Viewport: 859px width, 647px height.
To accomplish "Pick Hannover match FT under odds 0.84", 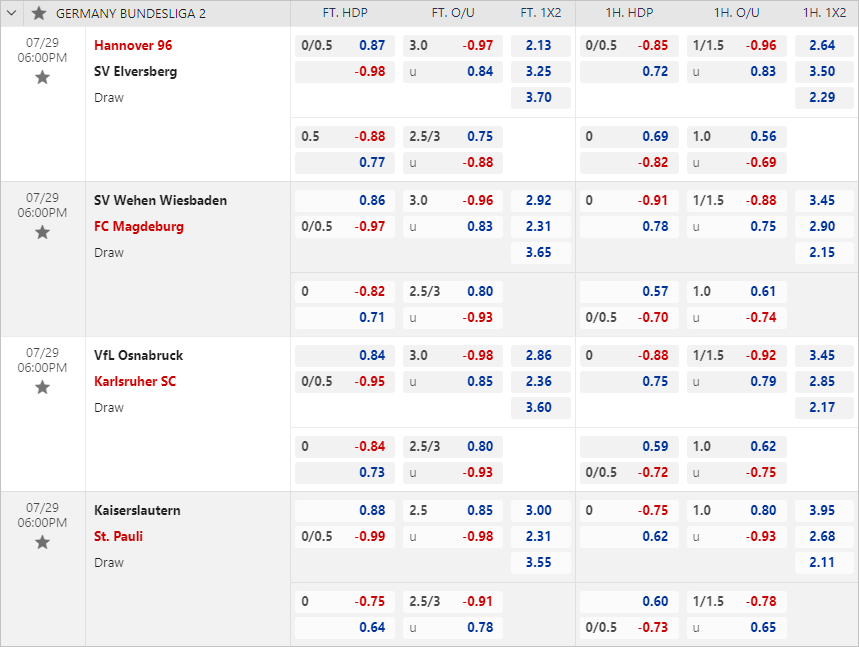I will [453, 72].
